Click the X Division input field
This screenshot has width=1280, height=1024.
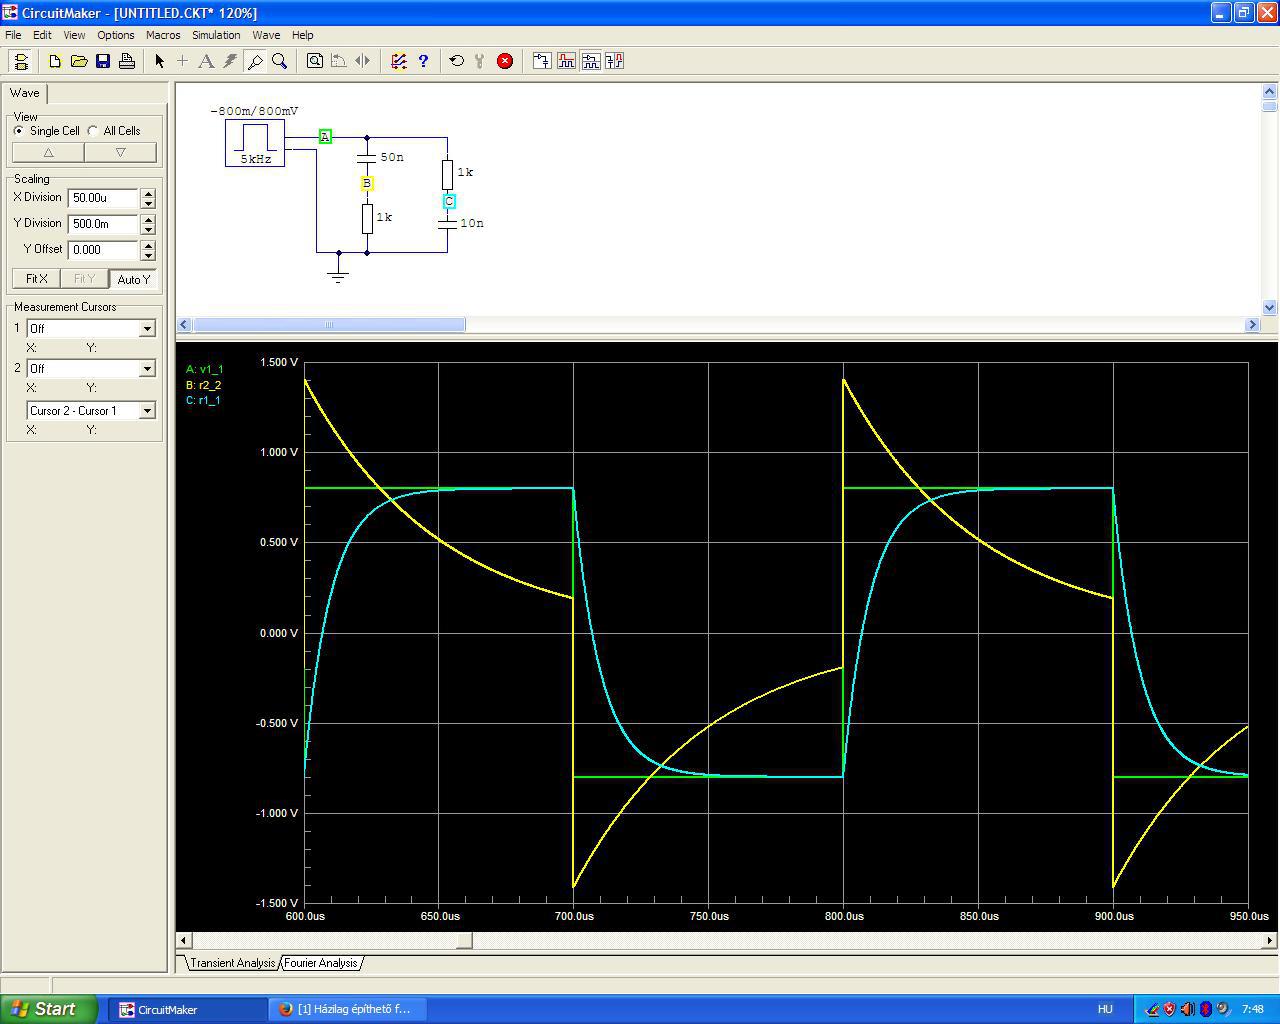click(x=103, y=198)
